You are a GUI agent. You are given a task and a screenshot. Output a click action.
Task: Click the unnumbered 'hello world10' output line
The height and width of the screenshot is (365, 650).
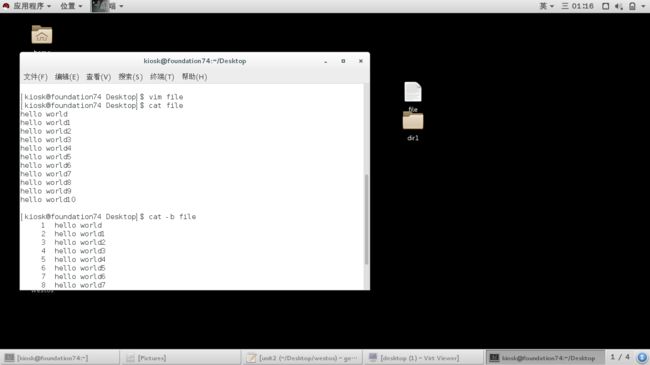pos(48,200)
